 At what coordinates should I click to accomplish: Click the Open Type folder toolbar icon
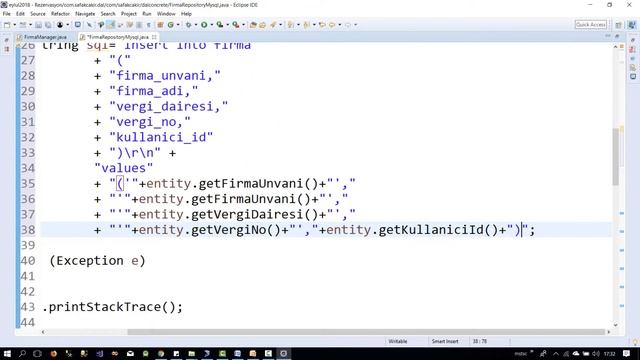[253, 25]
